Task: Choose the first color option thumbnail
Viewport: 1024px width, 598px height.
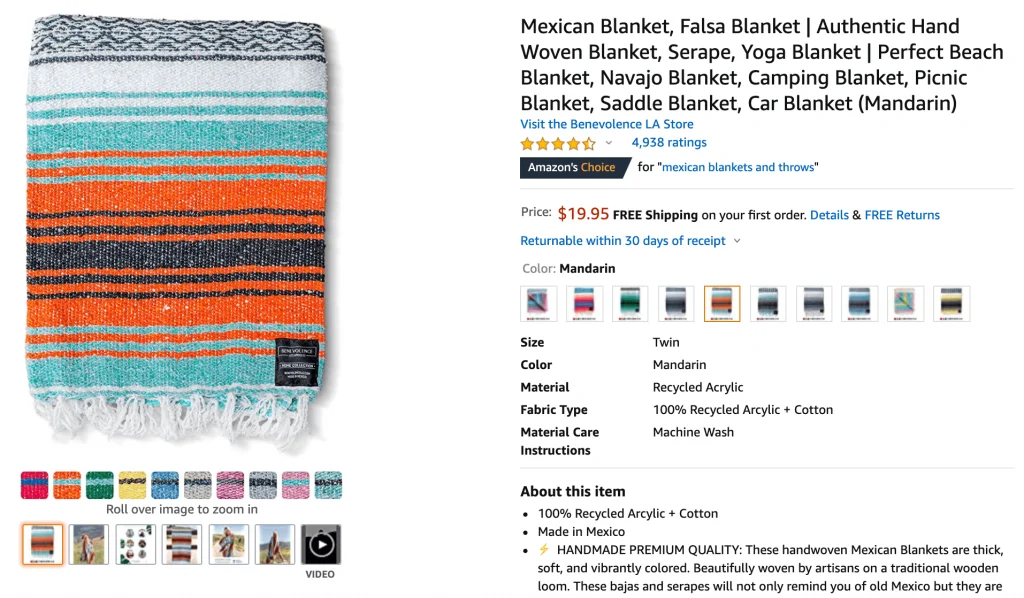Action: coord(539,304)
